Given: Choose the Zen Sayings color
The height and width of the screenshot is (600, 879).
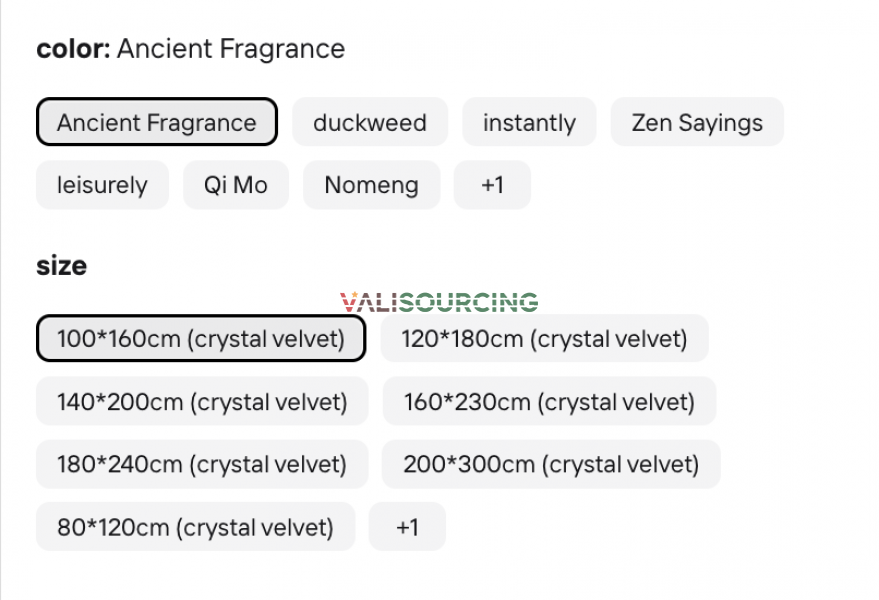Looking at the screenshot, I should click(x=697, y=122).
